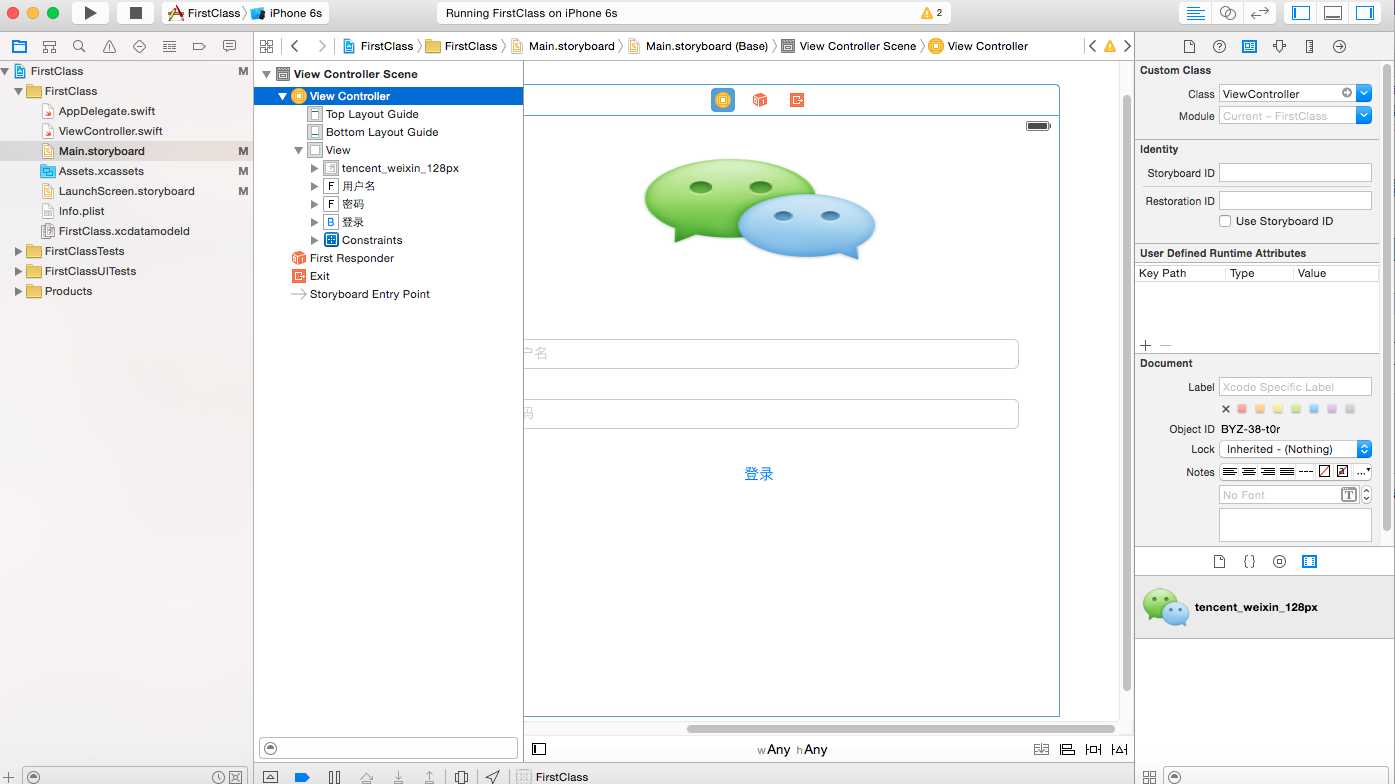The width and height of the screenshot is (1395, 784).
Task: Open the Class dropdown arrow
Action: [x=1364, y=93]
